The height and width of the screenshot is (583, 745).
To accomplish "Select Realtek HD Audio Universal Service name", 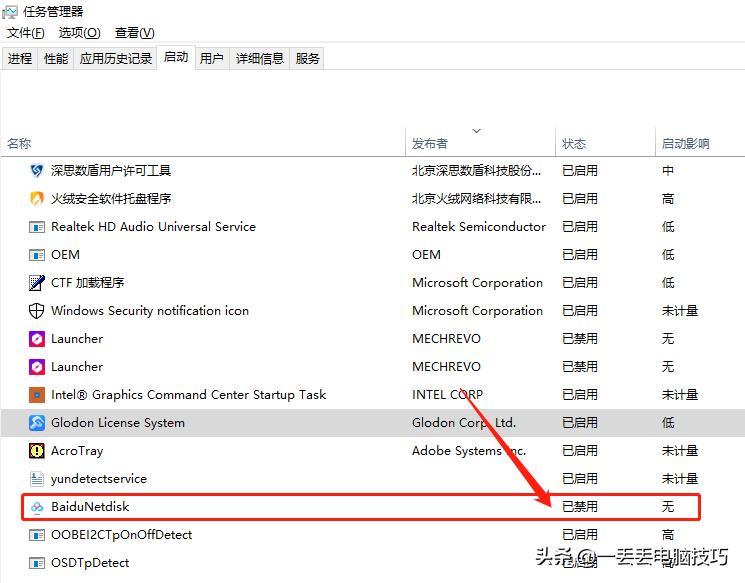I will 153,227.
